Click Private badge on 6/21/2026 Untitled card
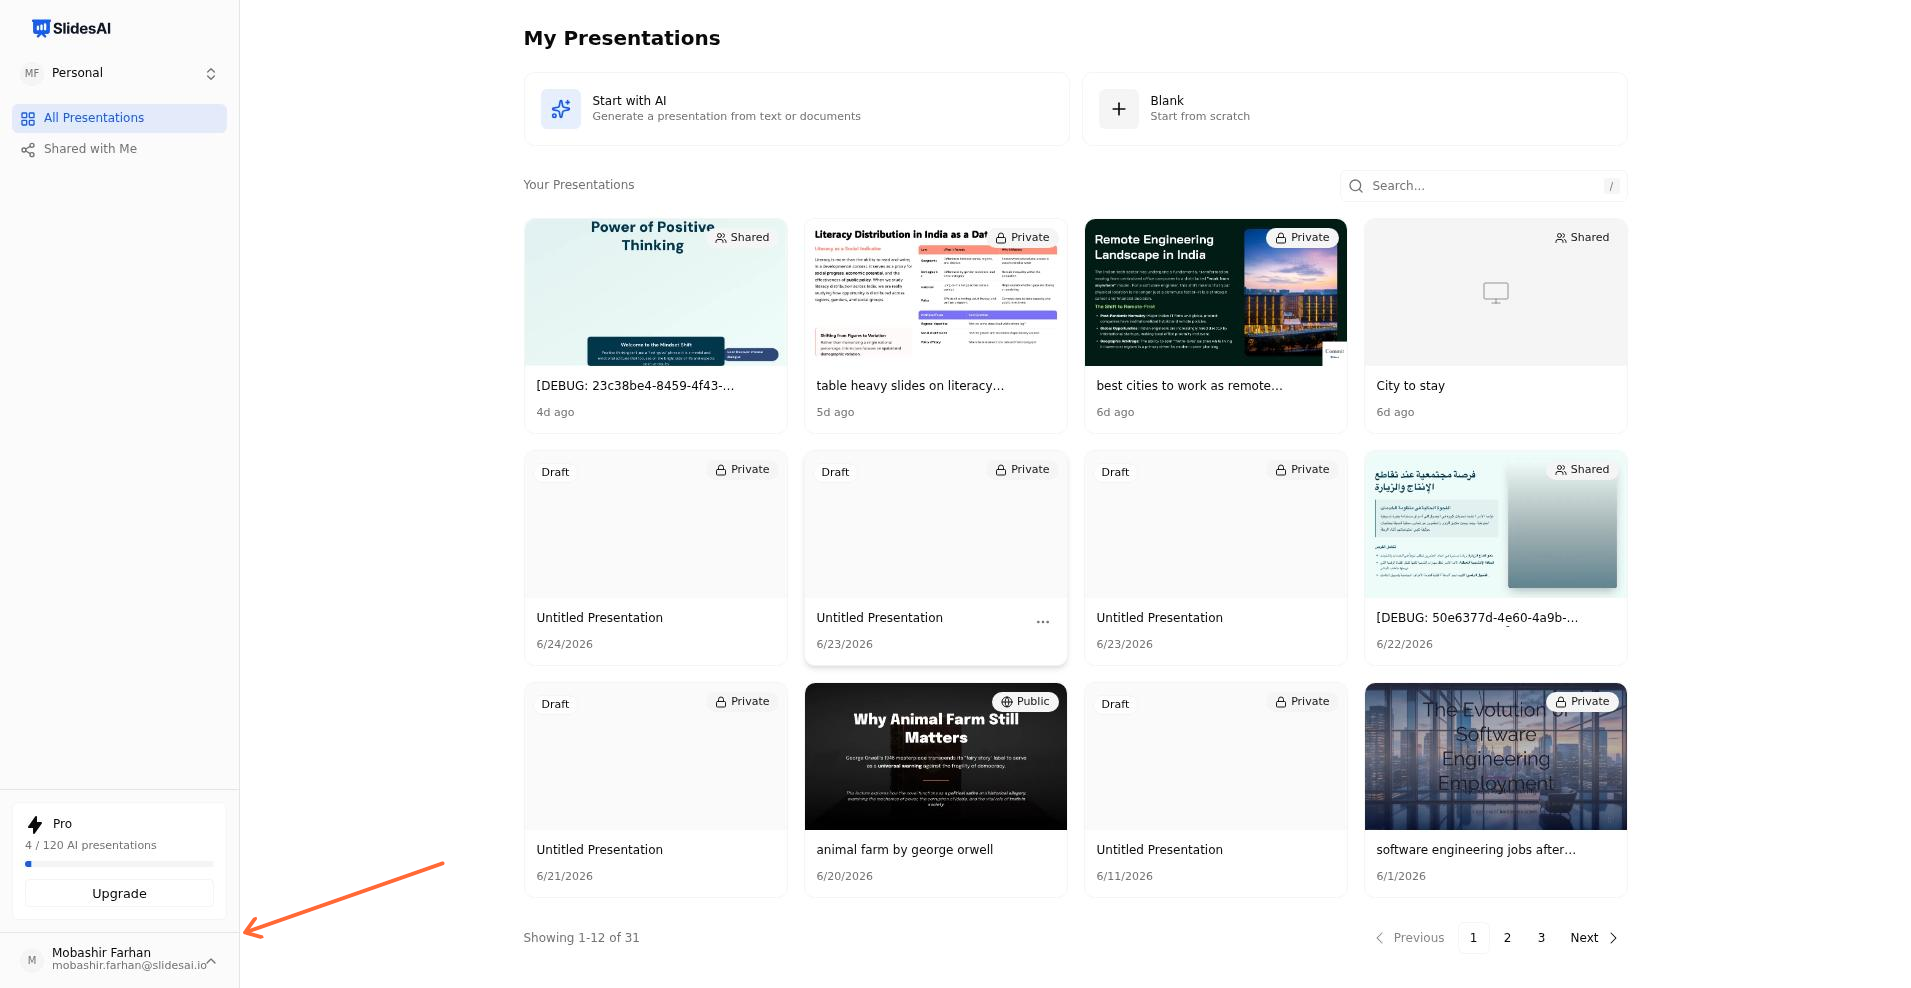The width and height of the screenshot is (1911, 988). [742, 702]
